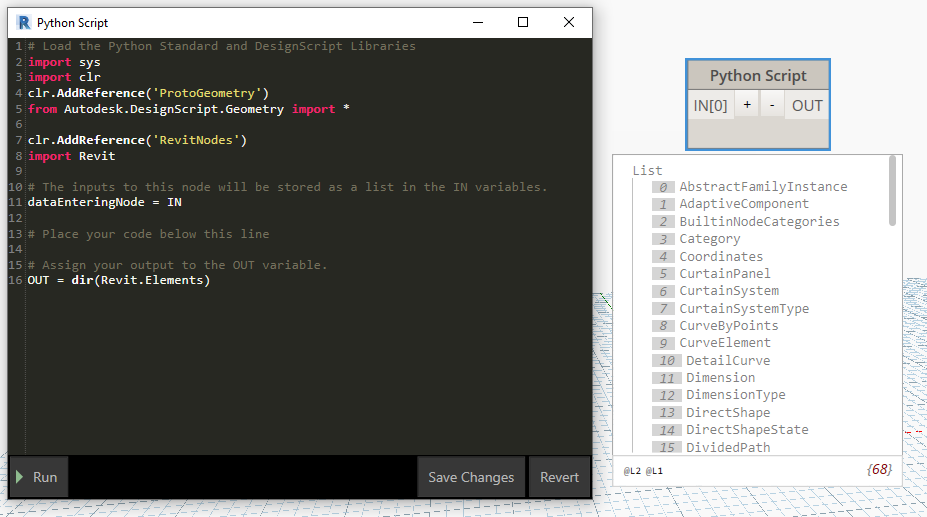Click the 'Place your code below' comment

pos(148,234)
